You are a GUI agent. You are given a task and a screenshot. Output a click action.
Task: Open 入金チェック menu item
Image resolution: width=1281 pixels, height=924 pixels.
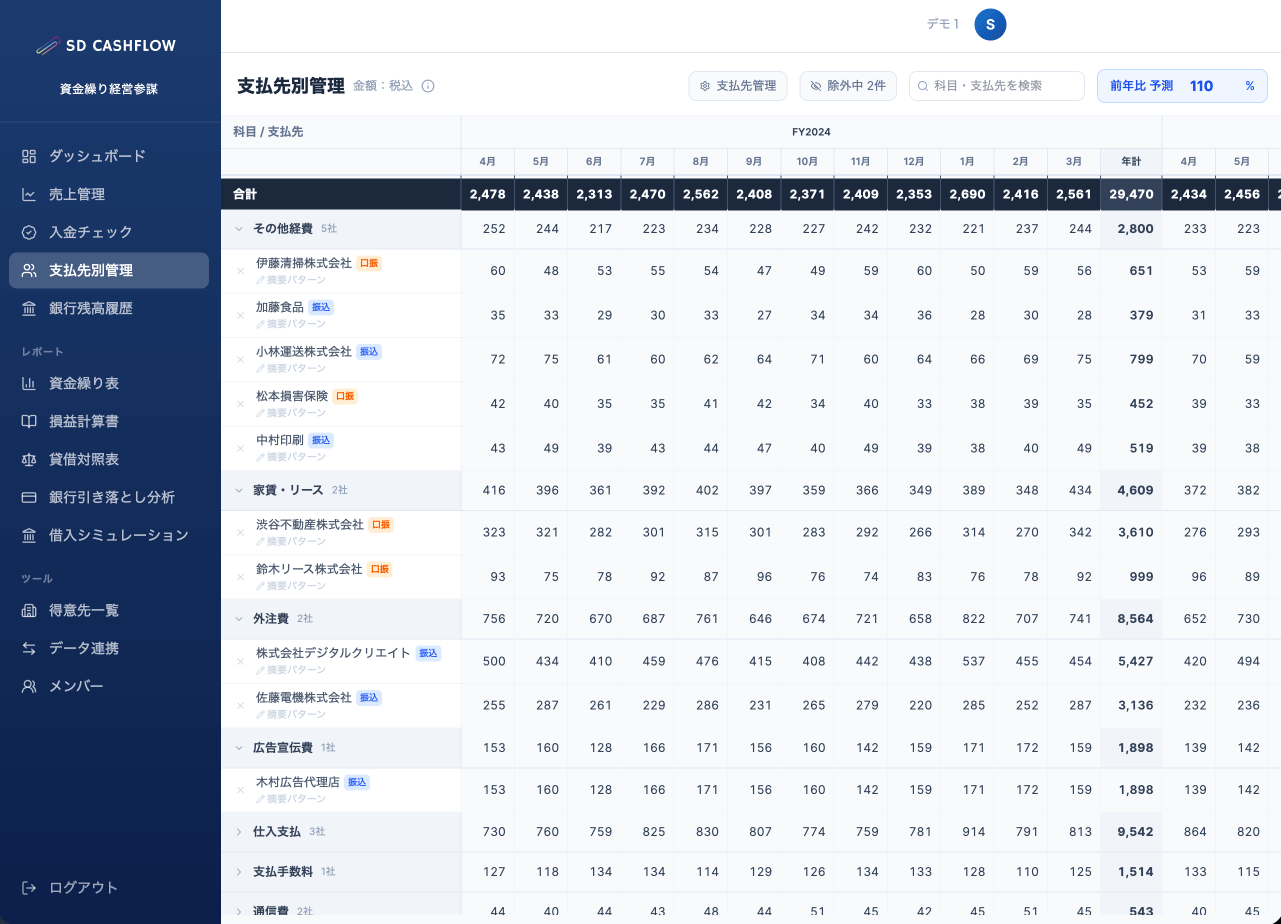(109, 232)
